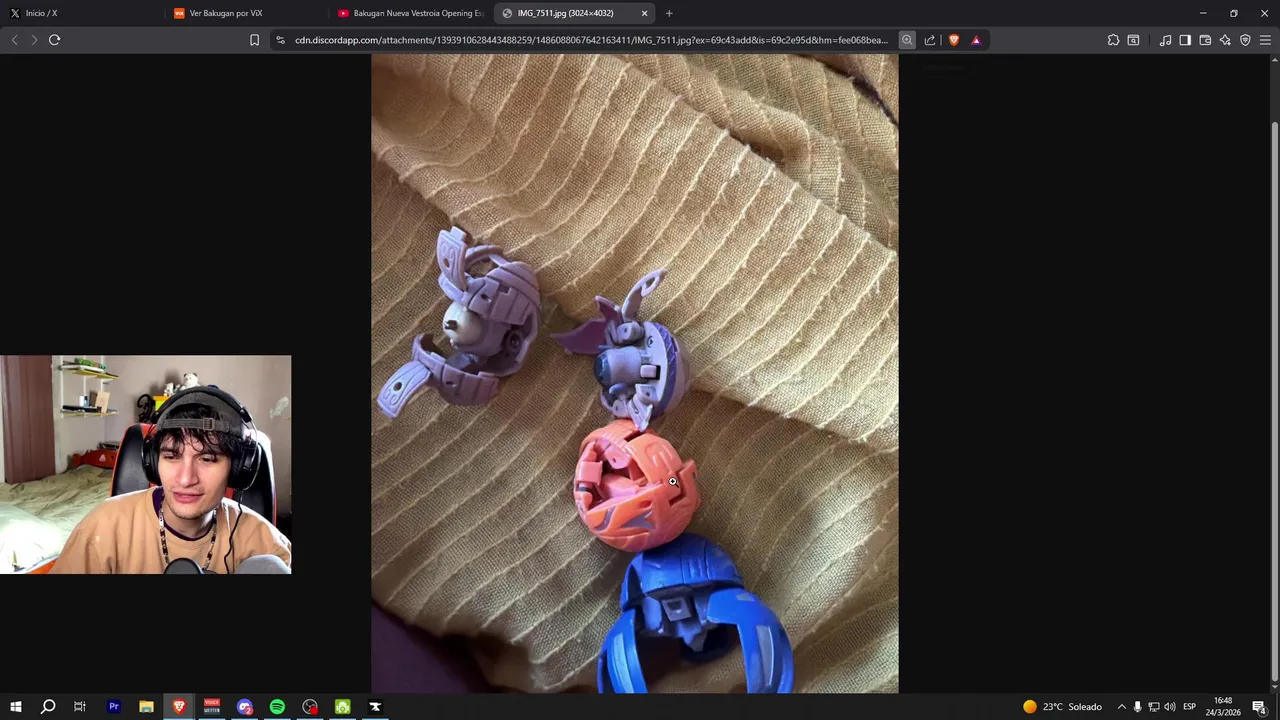The height and width of the screenshot is (720, 1280).
Task: Open the clock showing 16:48
Action: click(x=1222, y=706)
